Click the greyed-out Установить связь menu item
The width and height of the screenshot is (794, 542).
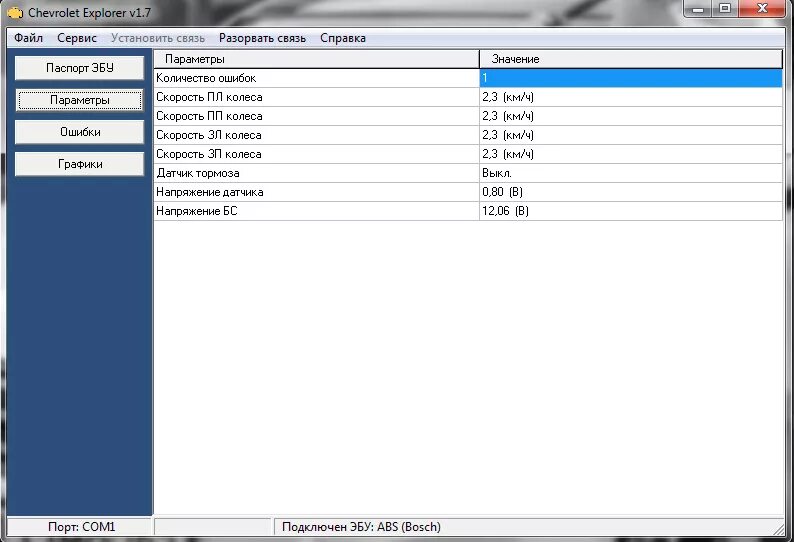(x=158, y=38)
